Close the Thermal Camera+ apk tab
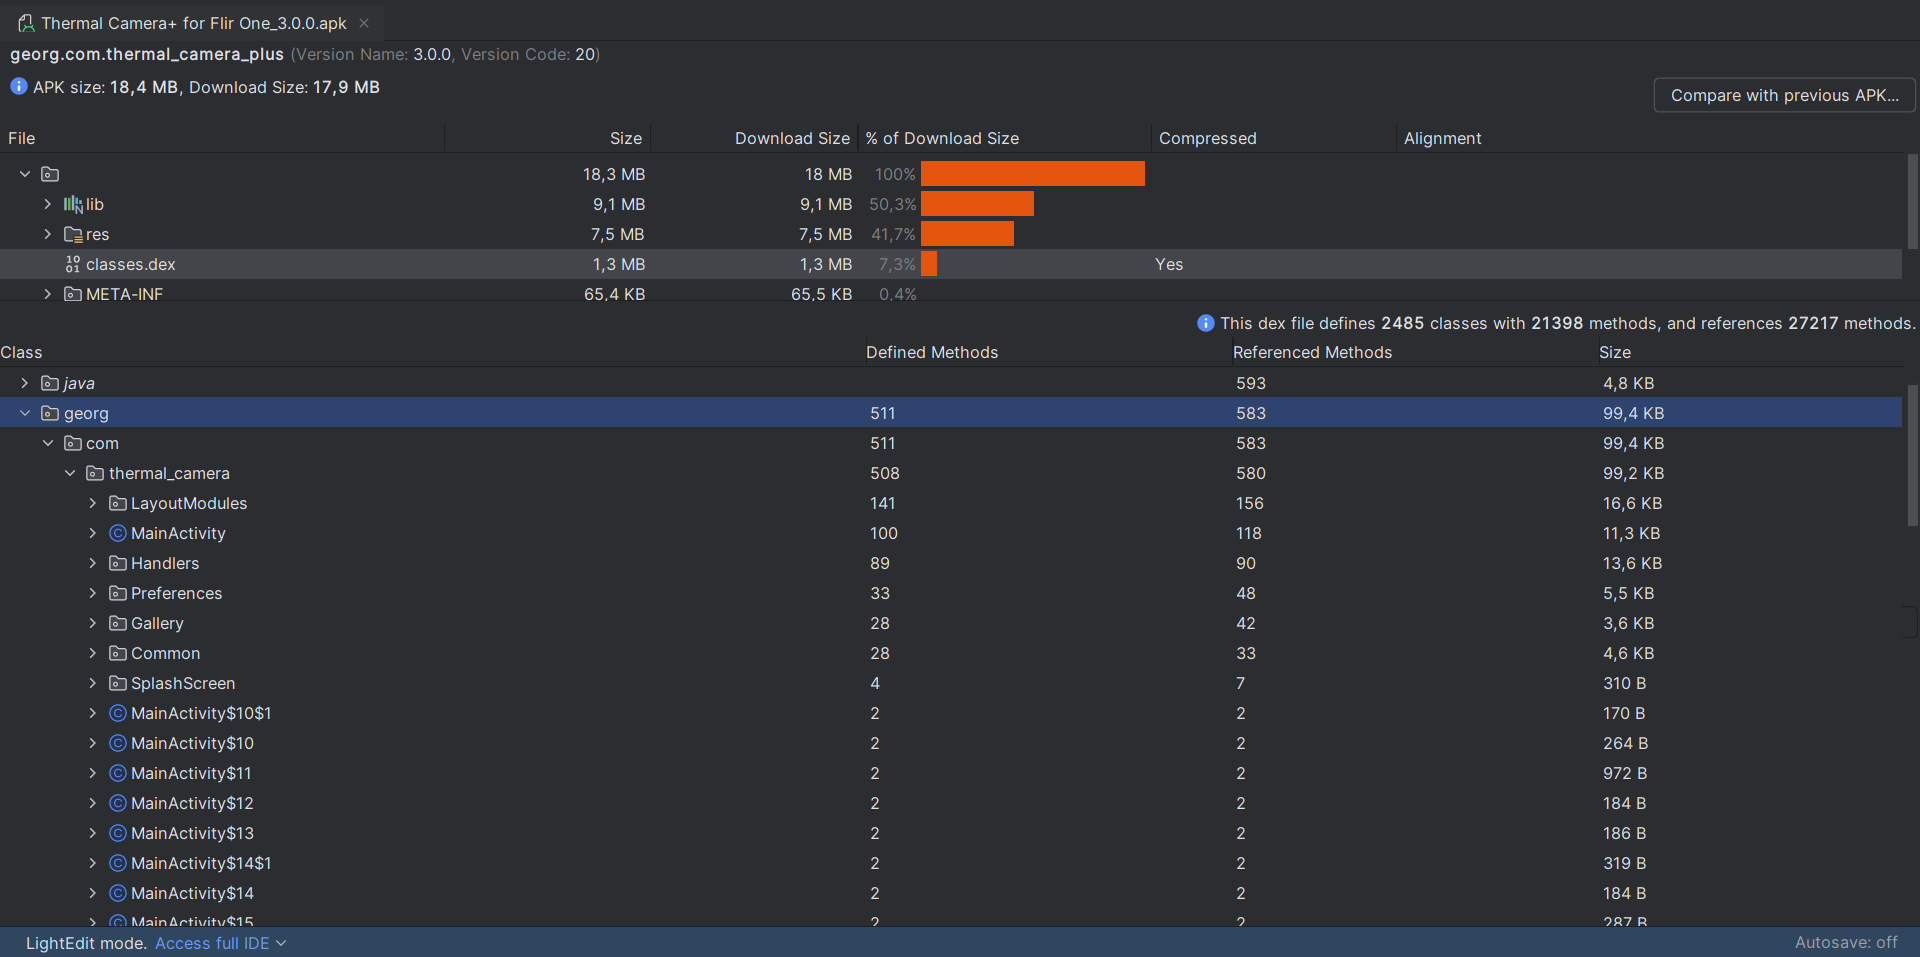 [x=364, y=23]
